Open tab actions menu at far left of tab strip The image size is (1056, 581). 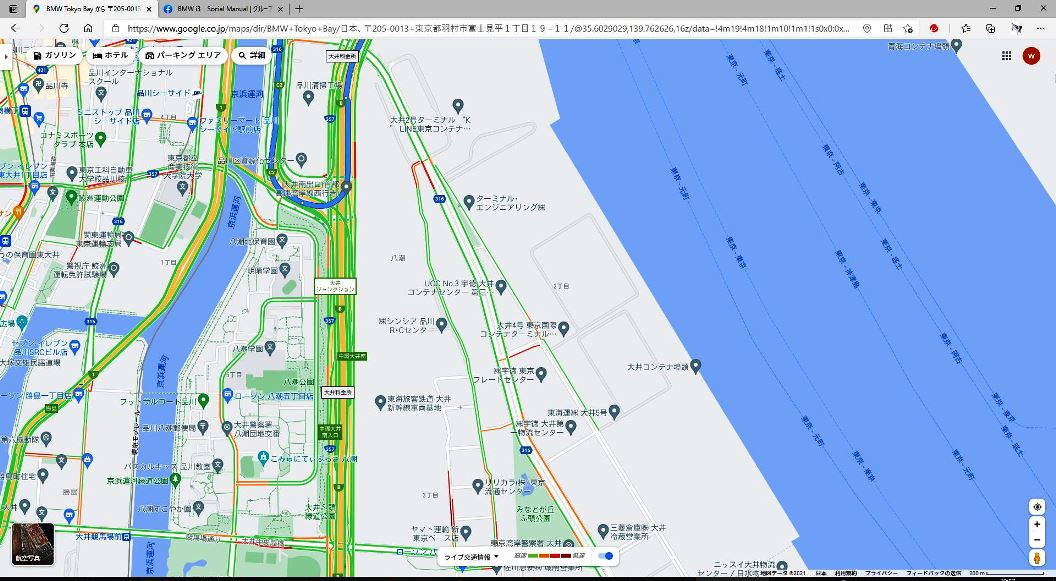[x=13, y=9]
